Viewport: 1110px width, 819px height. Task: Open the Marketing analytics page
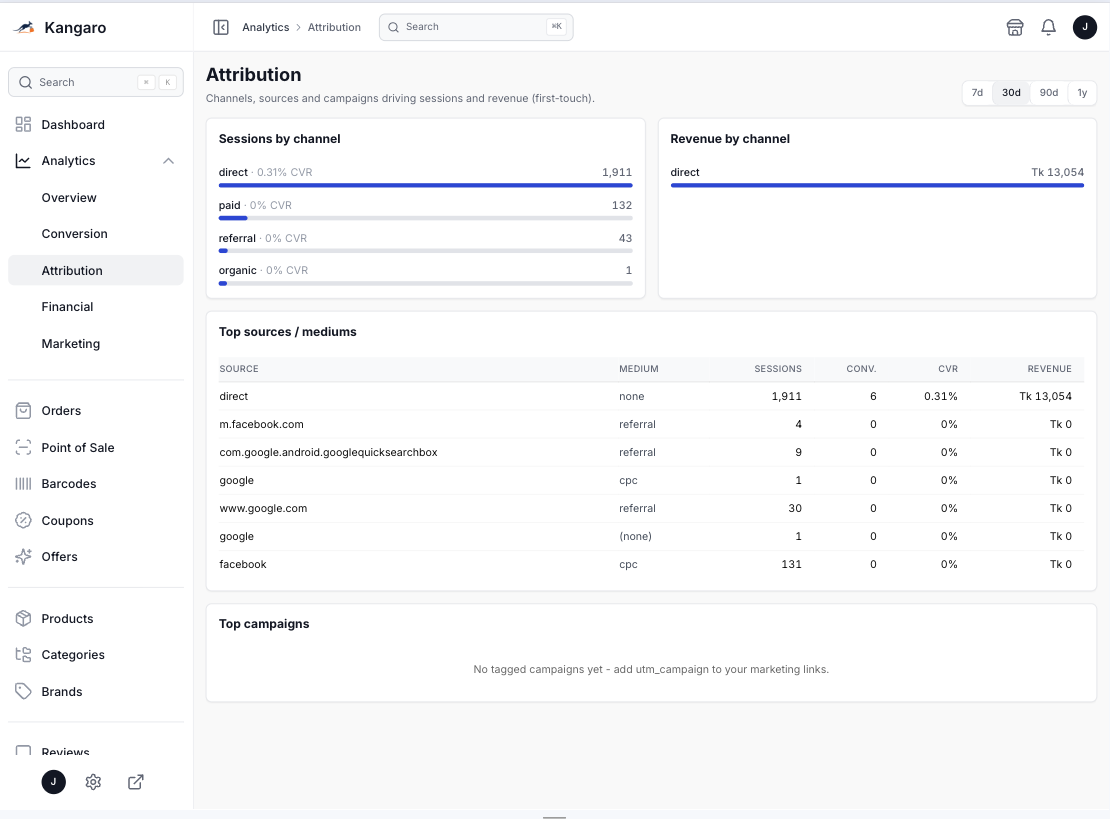click(x=96, y=343)
